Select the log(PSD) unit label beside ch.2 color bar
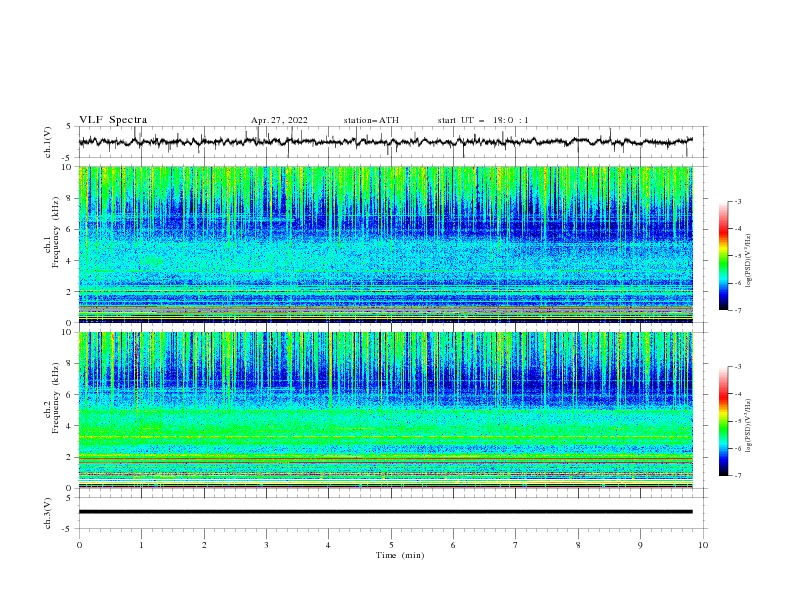The width and height of the screenshot is (792, 612). click(749, 426)
